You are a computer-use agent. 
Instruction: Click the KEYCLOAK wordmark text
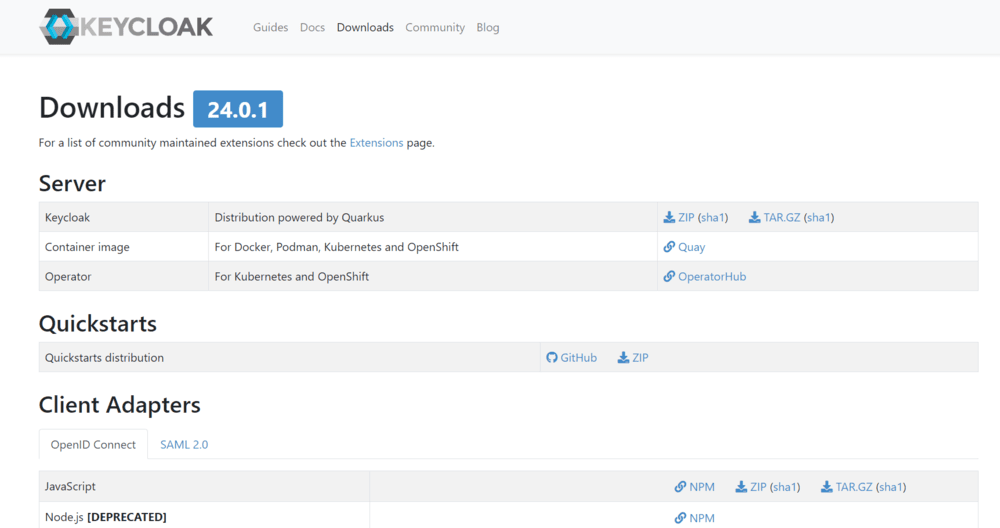147,27
